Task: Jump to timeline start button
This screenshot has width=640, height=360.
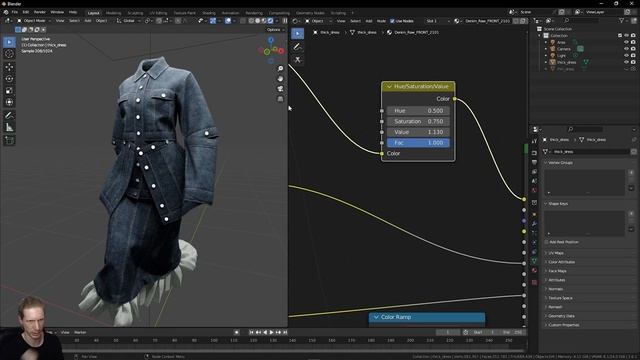Action: 251,332
